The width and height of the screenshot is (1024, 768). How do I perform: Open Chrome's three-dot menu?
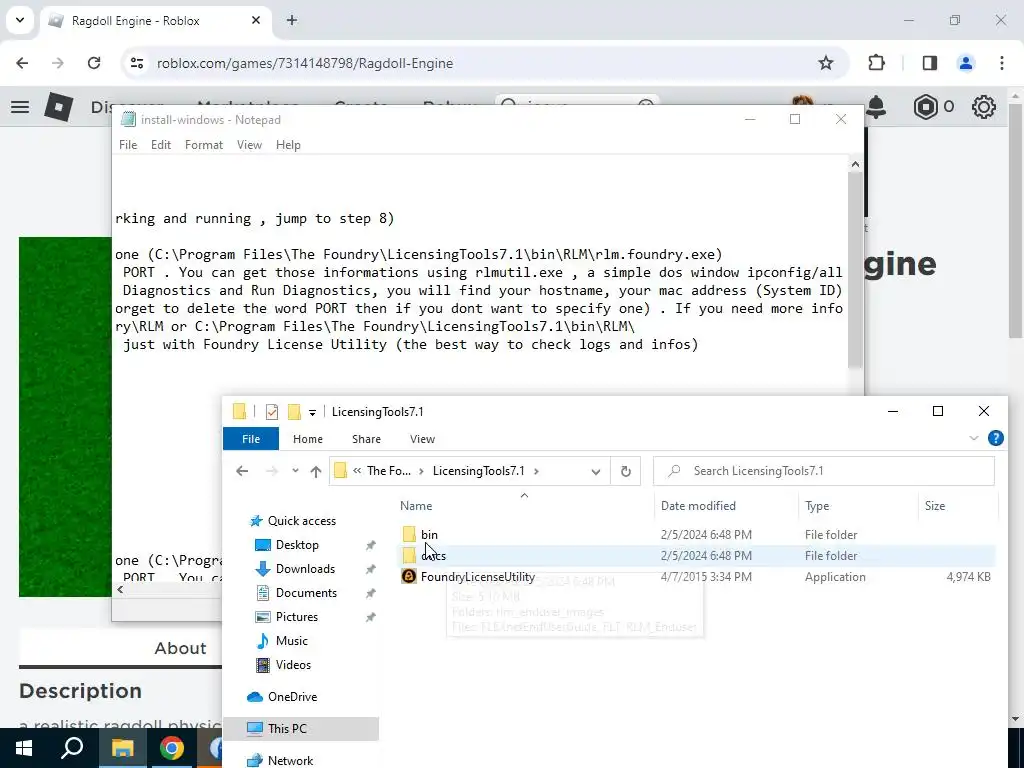(x=1002, y=63)
